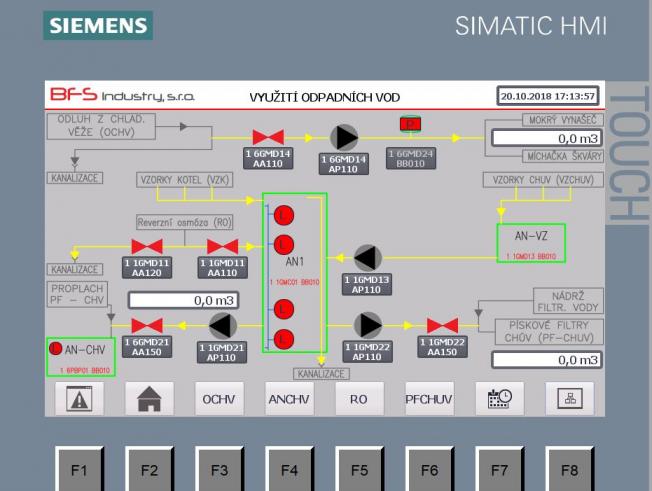Open the network topology icon

(570, 399)
